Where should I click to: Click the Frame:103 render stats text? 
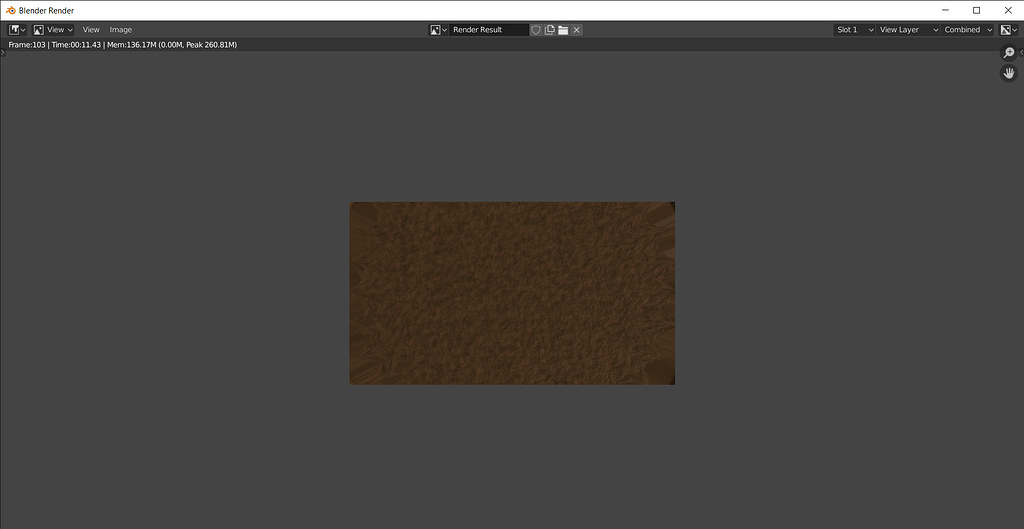[x=123, y=45]
